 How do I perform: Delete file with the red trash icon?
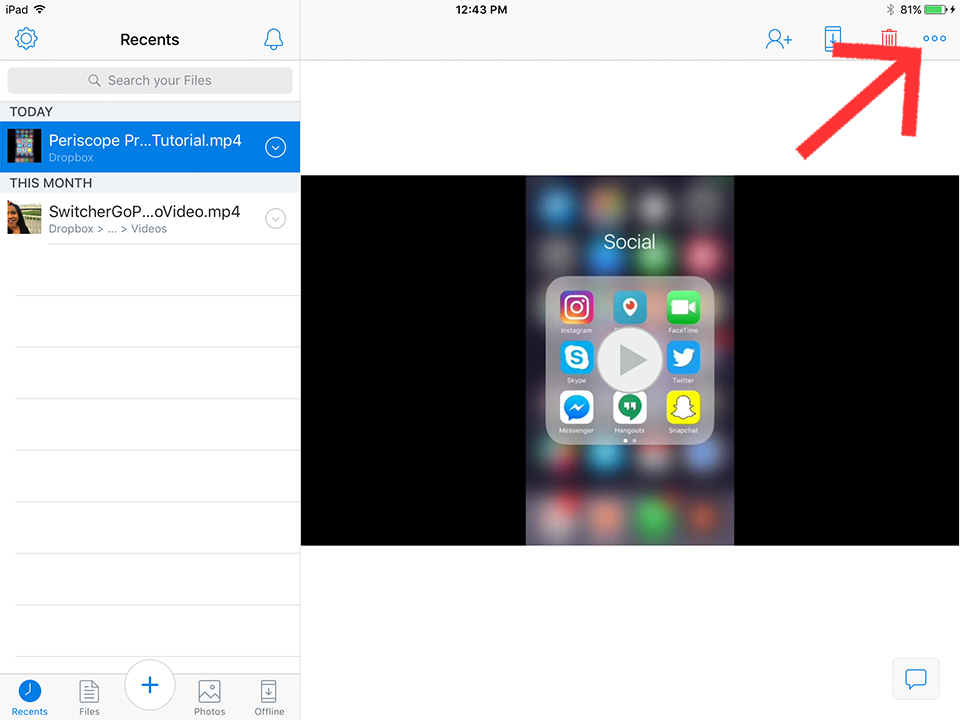point(888,39)
